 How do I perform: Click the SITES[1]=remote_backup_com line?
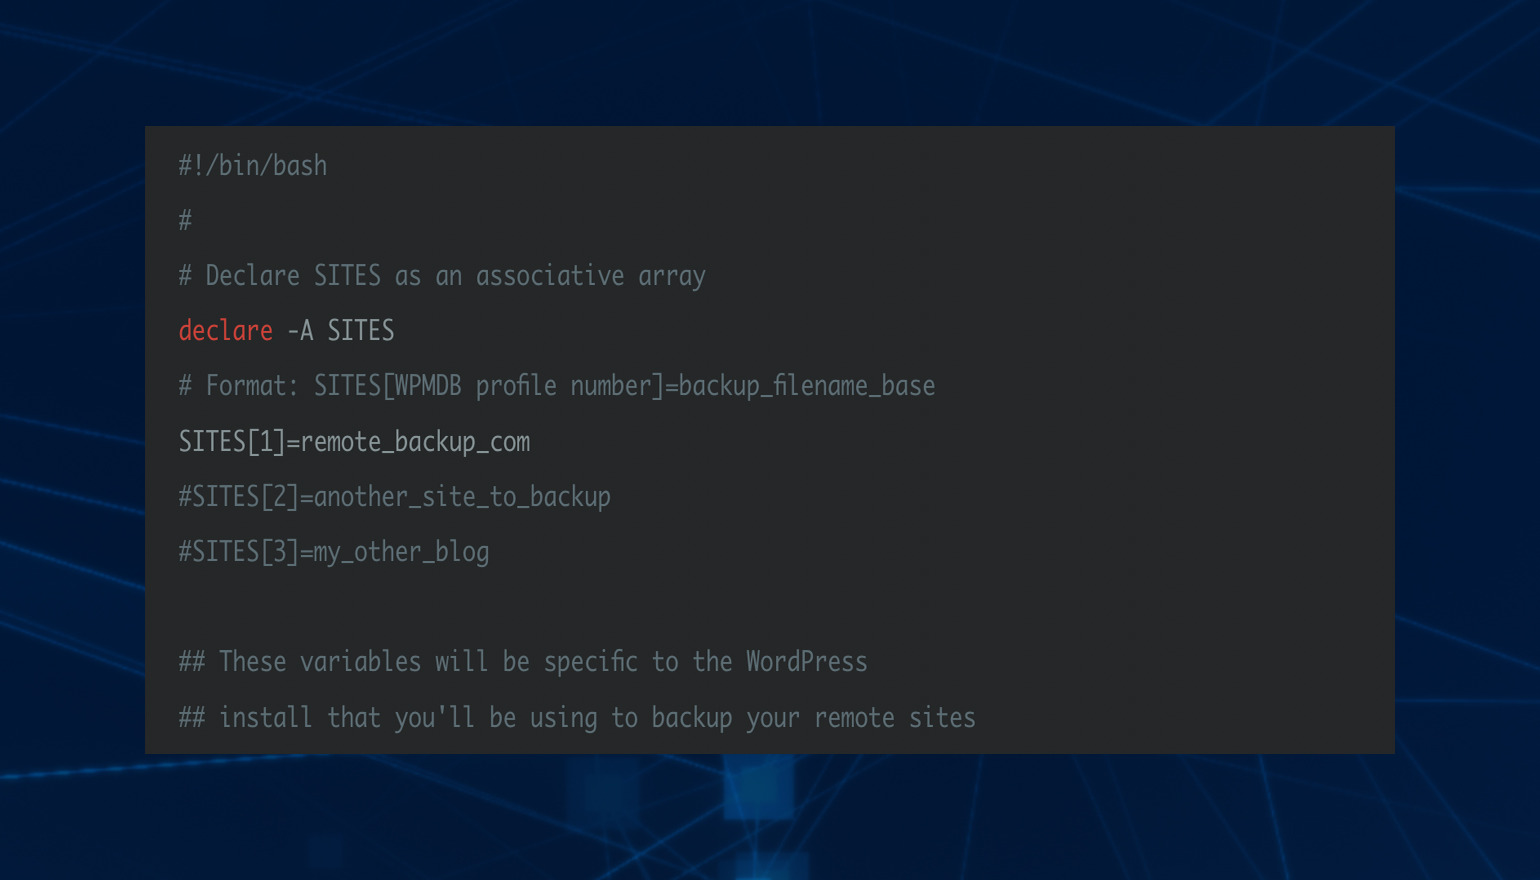click(x=354, y=442)
